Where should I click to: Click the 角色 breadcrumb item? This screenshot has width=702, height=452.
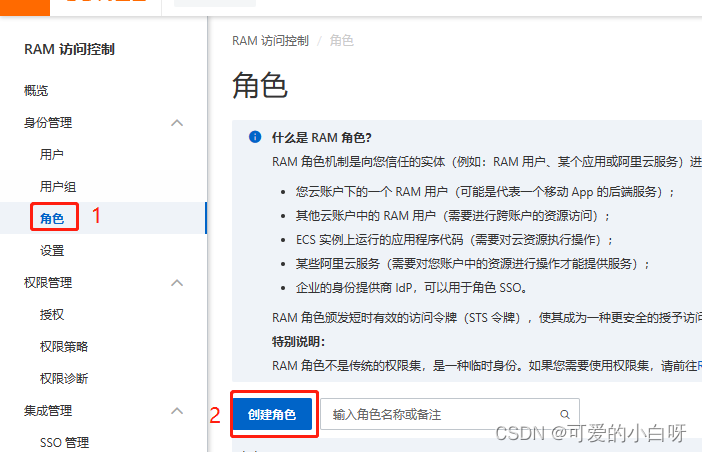coord(342,41)
